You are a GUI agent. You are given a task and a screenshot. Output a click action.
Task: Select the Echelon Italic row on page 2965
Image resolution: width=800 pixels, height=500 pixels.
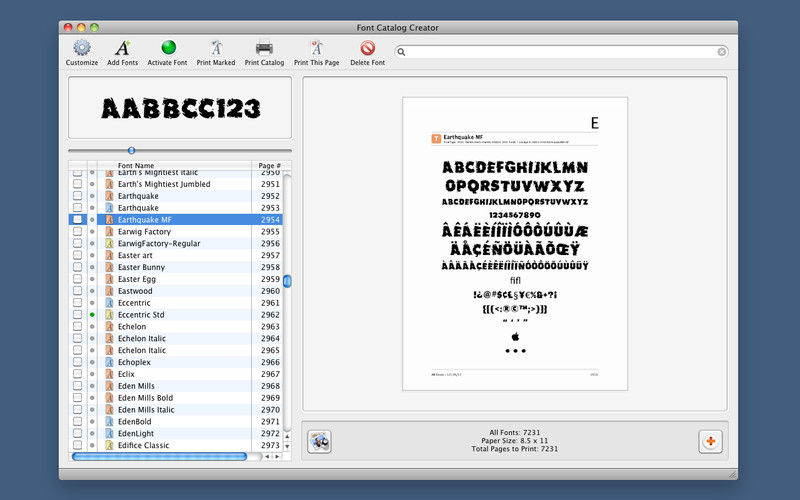pyautogui.click(x=176, y=351)
